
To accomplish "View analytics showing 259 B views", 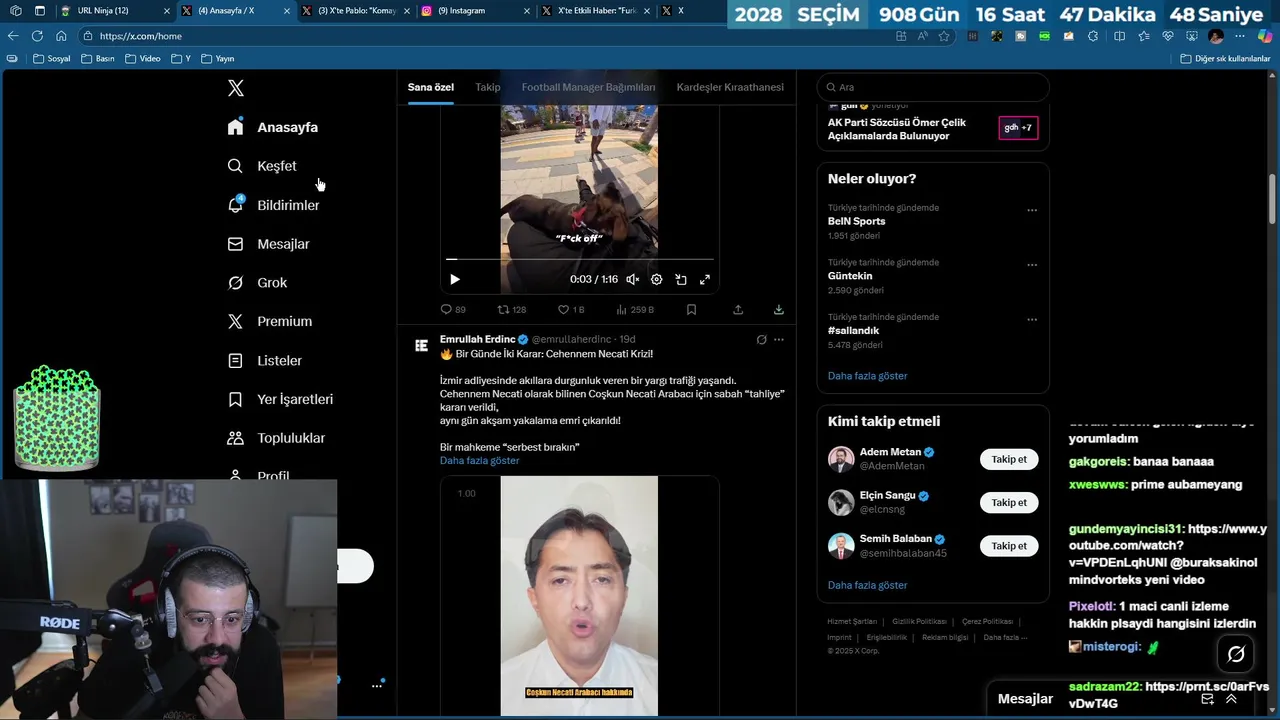I will click(635, 310).
